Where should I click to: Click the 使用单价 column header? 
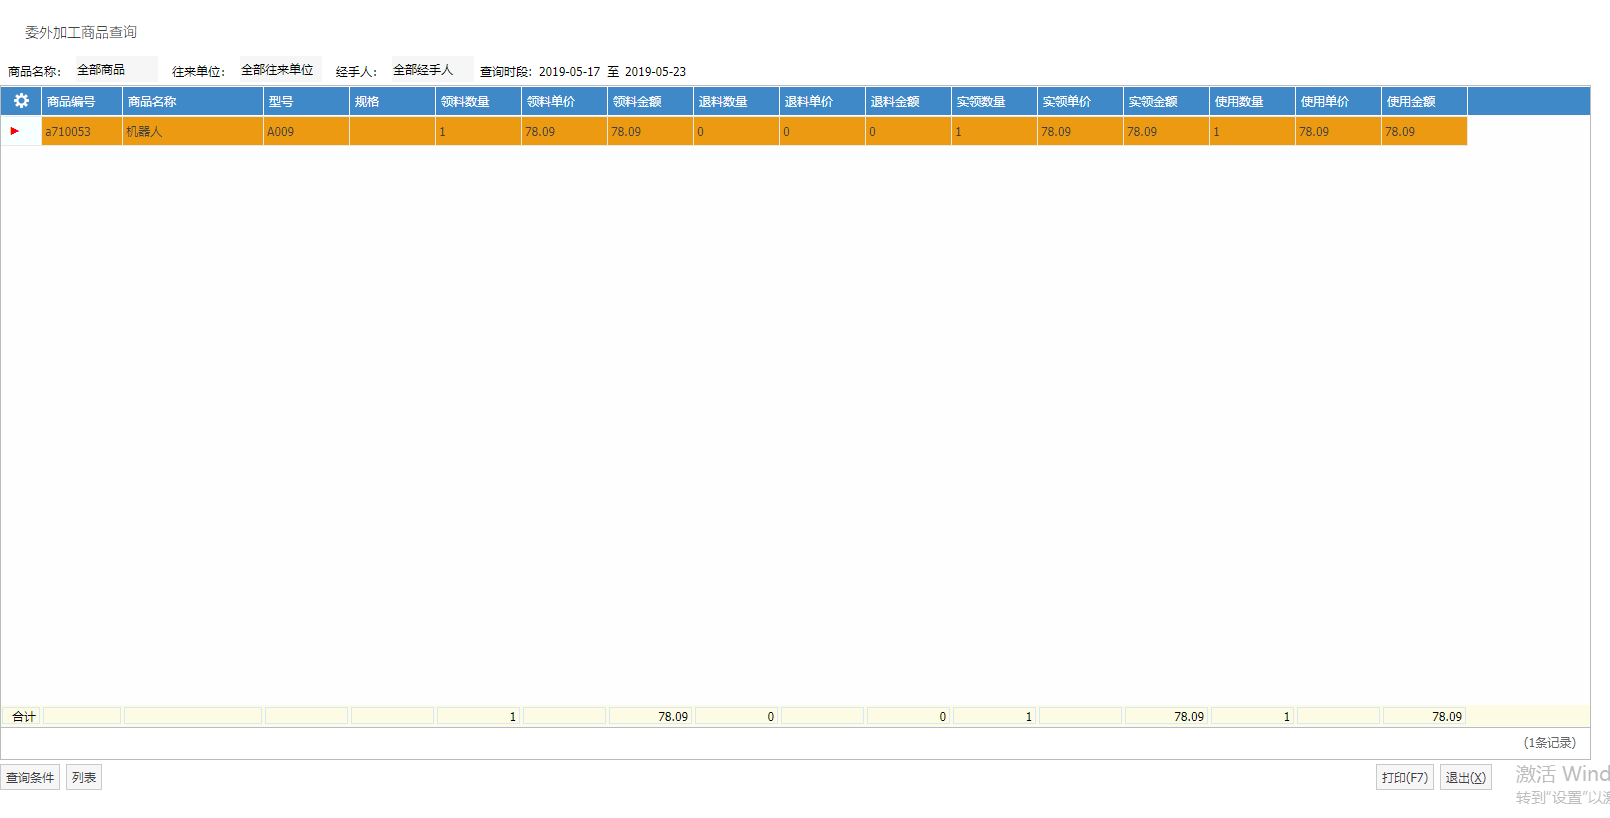[1338, 101]
